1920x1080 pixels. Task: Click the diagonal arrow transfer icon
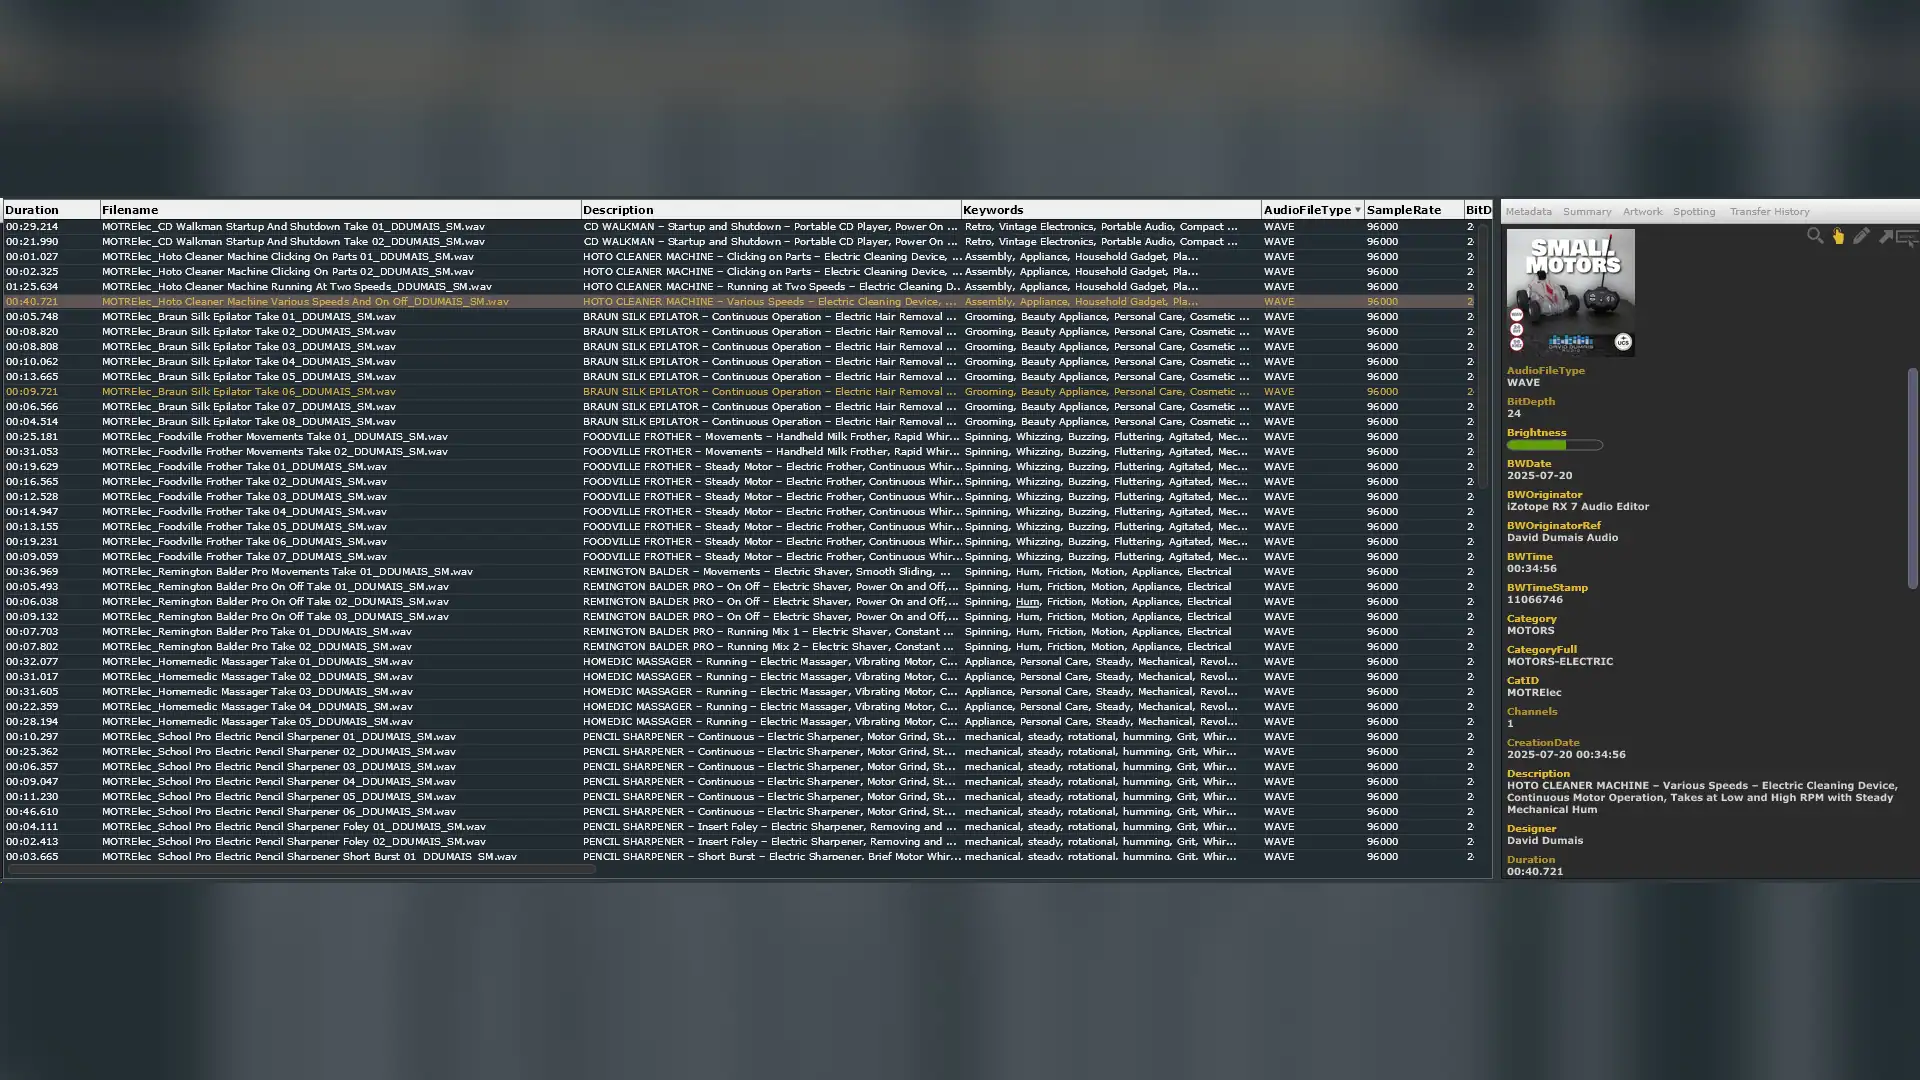pyautogui.click(x=1885, y=237)
